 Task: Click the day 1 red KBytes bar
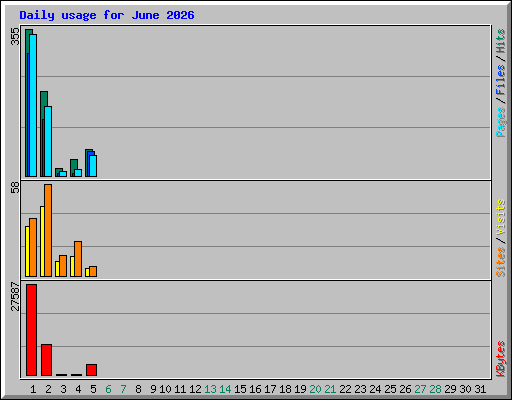click(31, 330)
